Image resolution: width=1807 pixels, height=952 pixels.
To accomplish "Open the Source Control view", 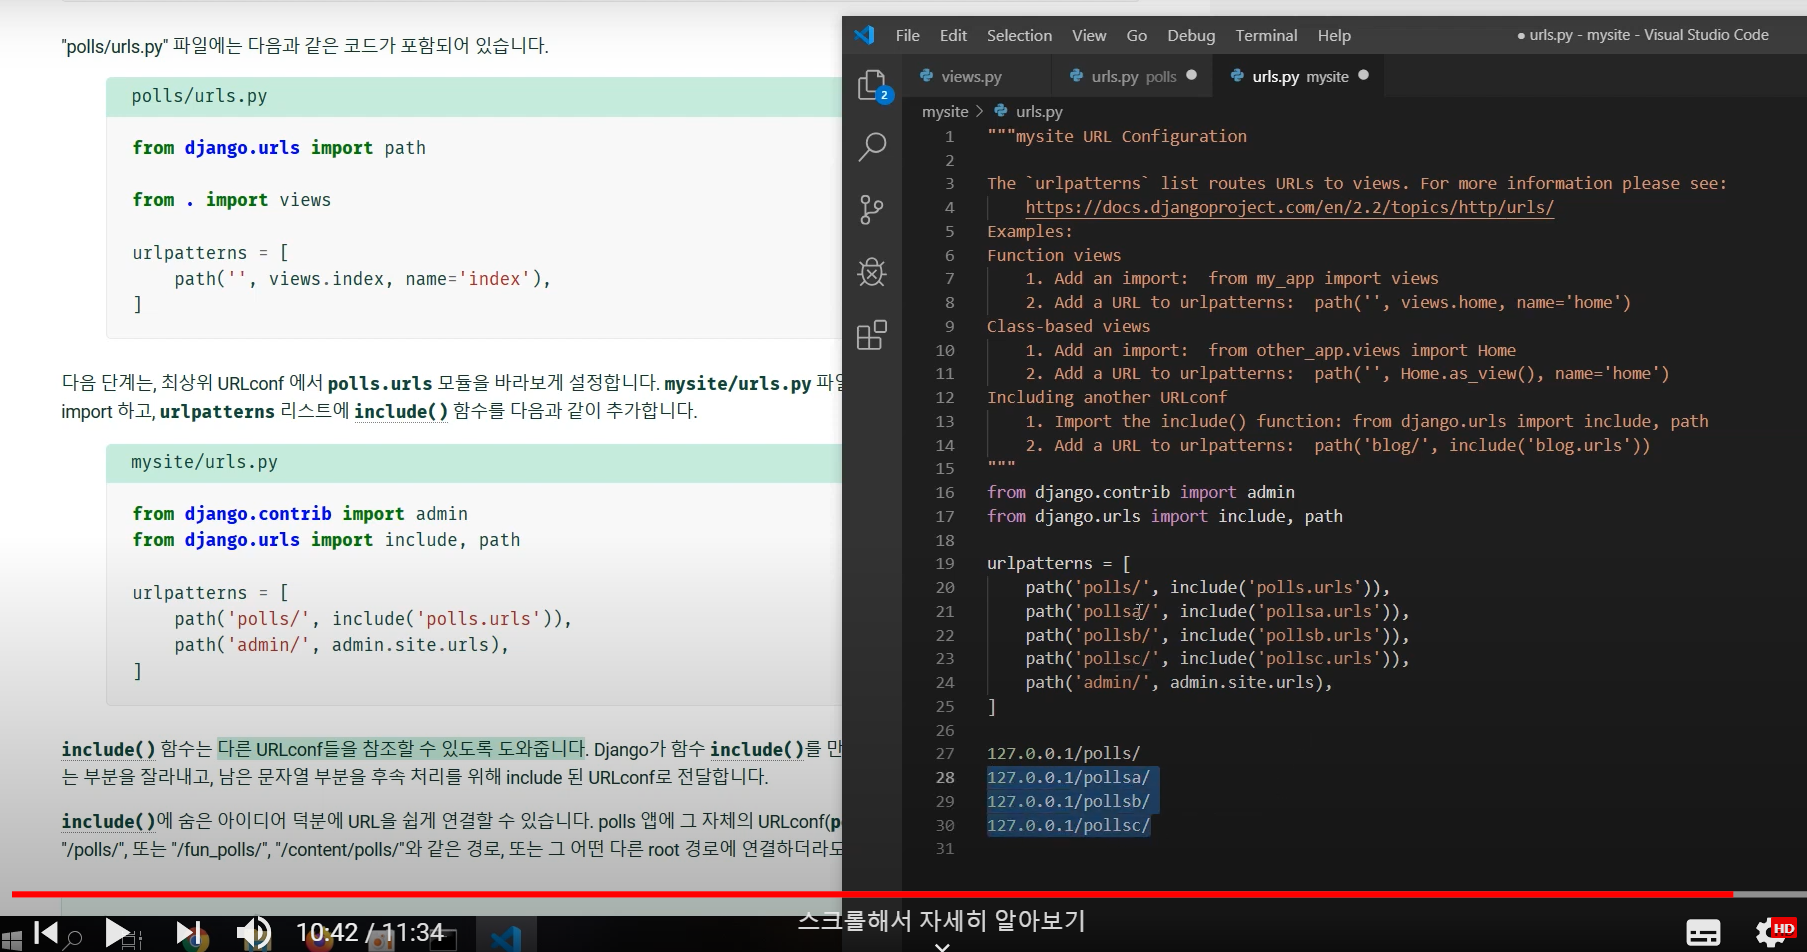I will coord(872,210).
